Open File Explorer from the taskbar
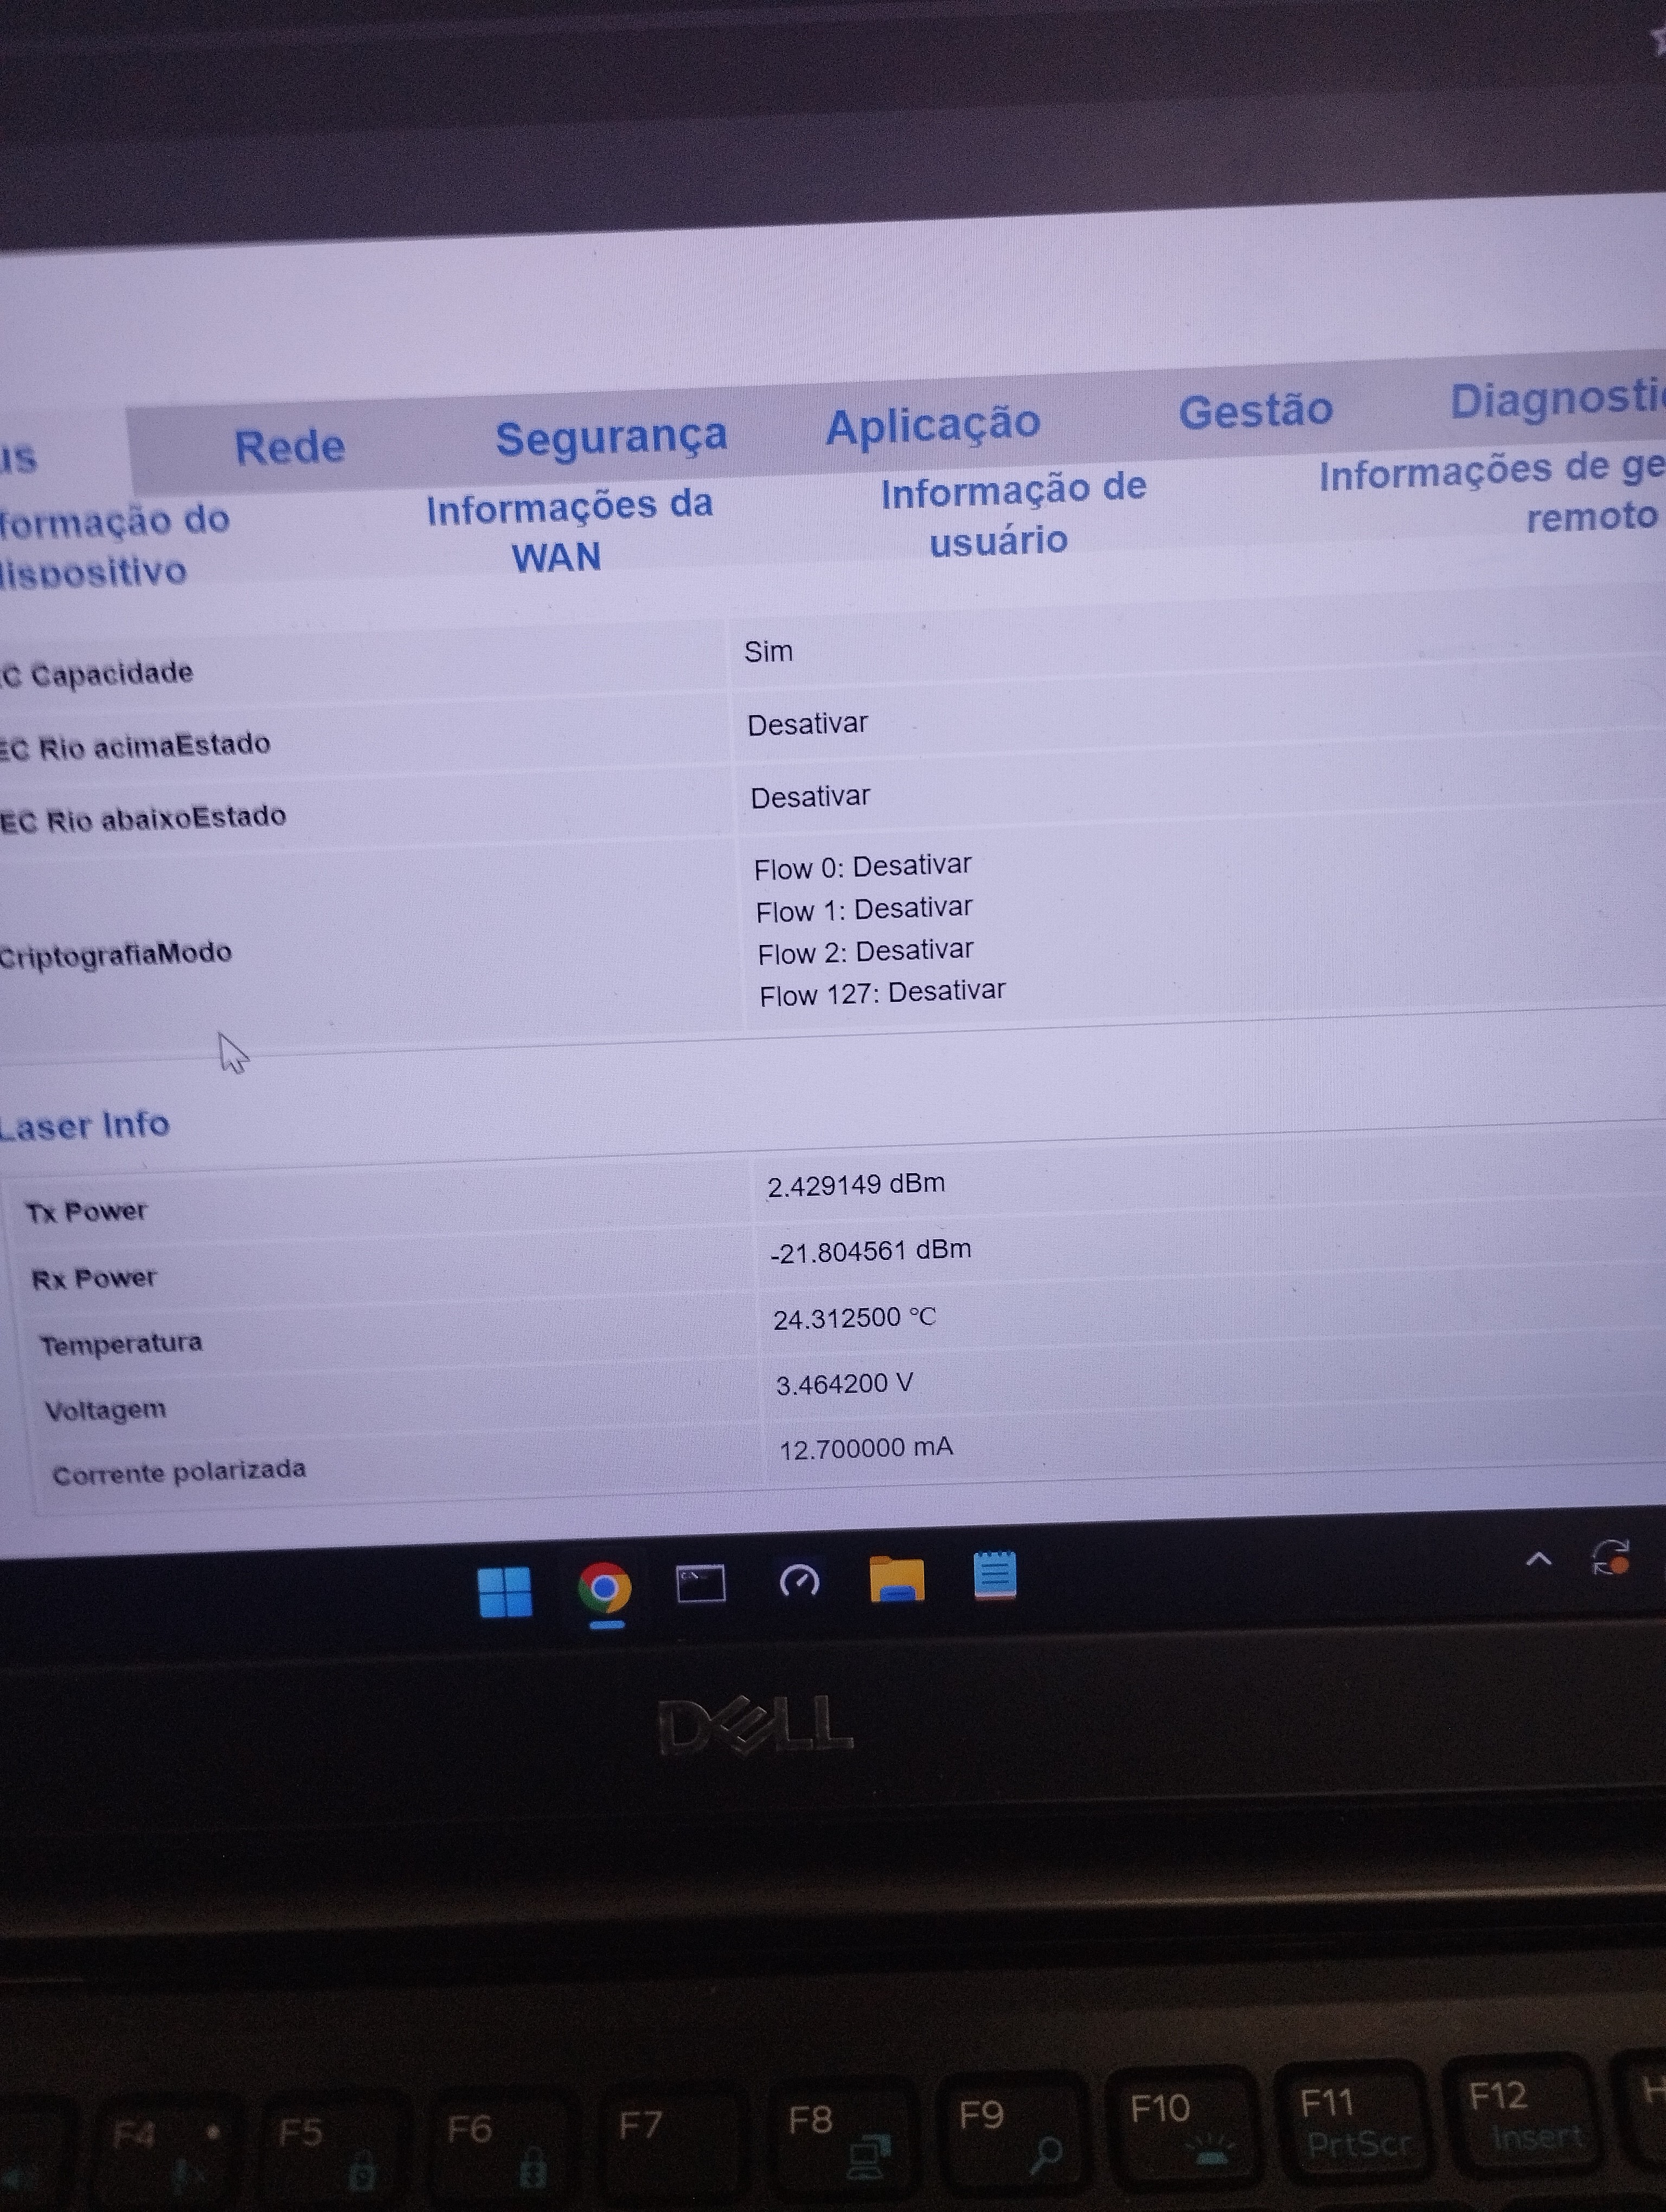 897,1579
